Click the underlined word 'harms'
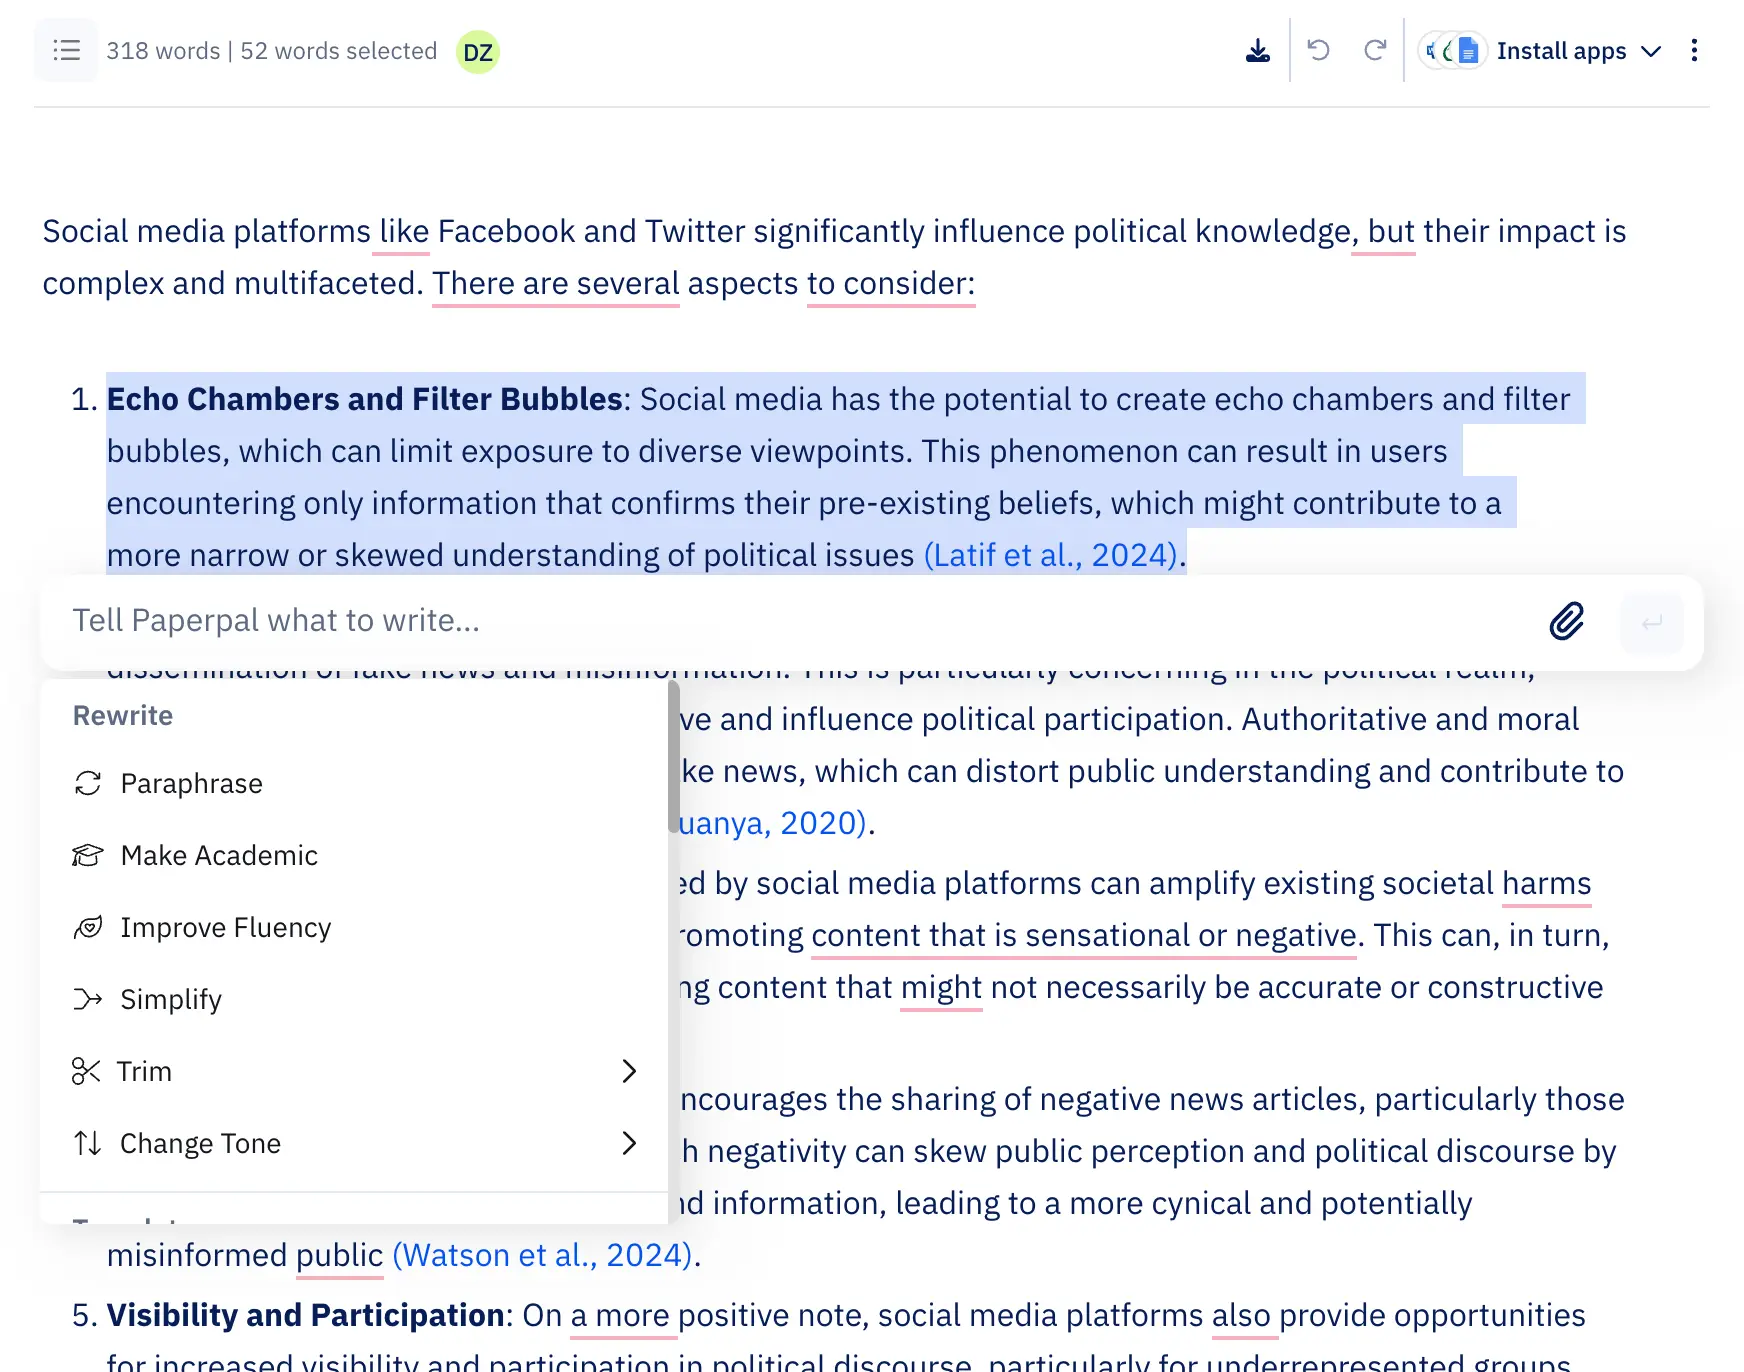Viewport: 1744px width, 1372px height. click(x=1546, y=884)
